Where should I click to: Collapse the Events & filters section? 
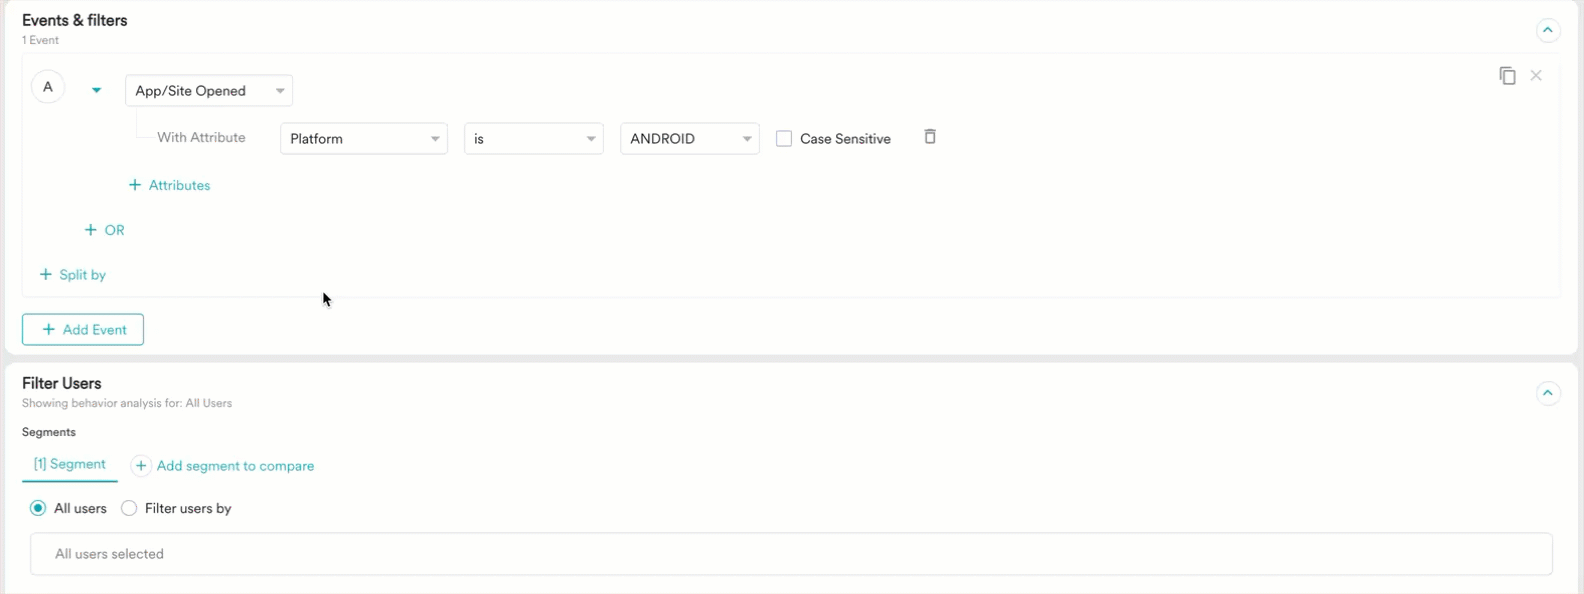point(1547,31)
